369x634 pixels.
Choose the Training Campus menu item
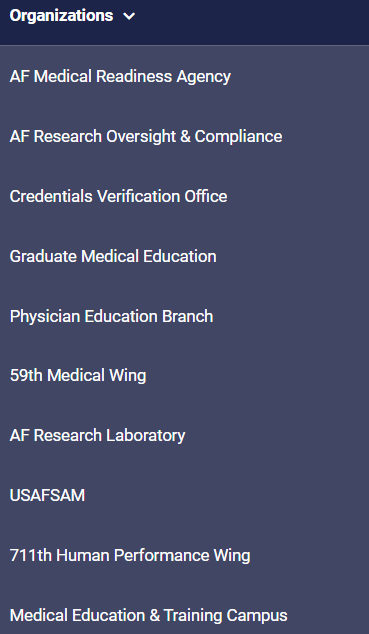point(149,615)
